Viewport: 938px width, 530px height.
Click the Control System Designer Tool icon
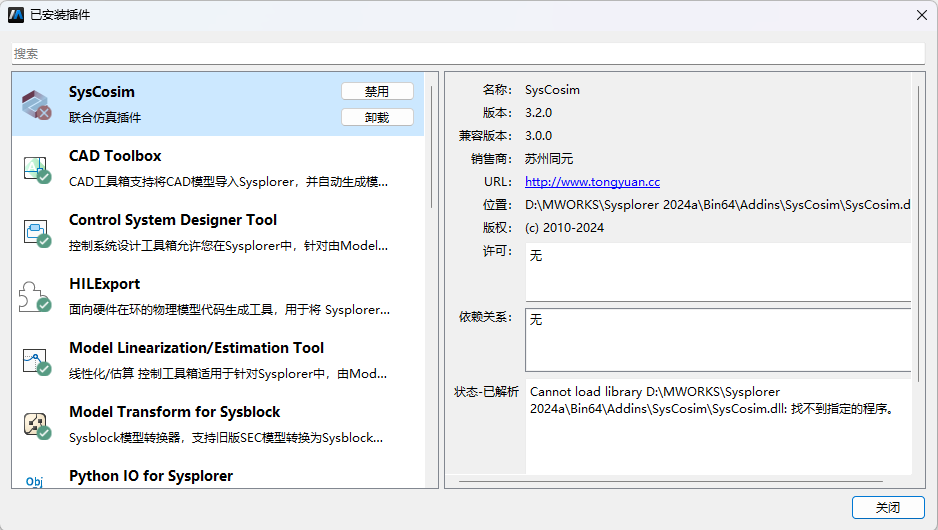pyautogui.click(x=36, y=233)
